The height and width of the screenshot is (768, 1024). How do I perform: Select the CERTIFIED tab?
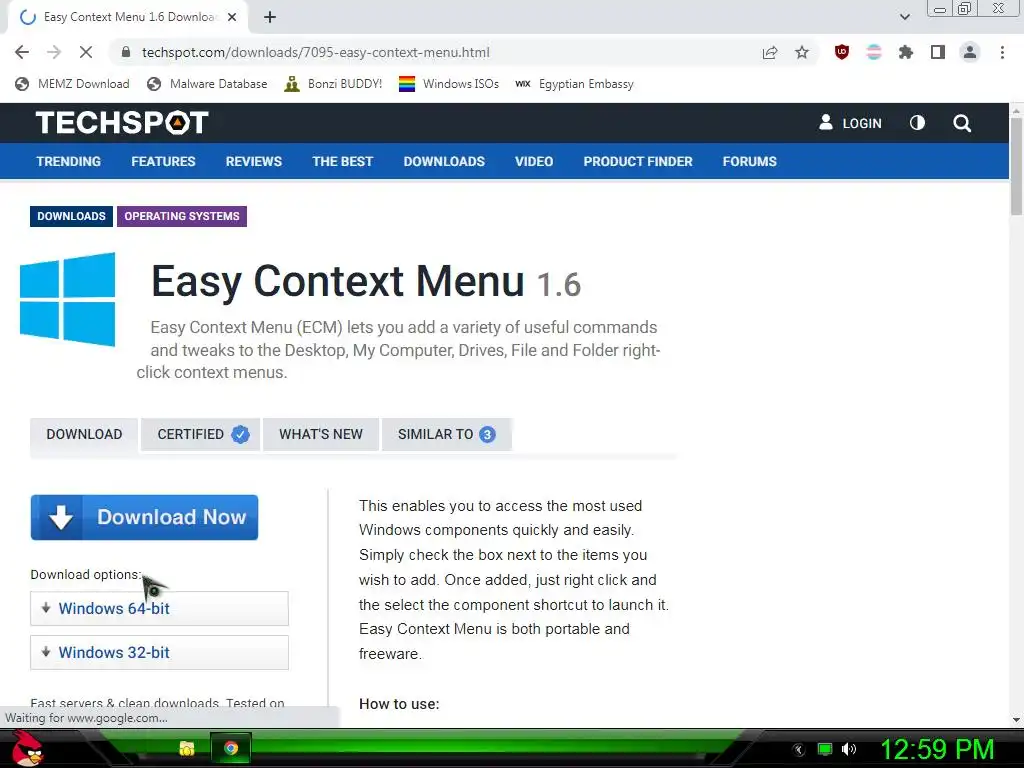click(200, 434)
